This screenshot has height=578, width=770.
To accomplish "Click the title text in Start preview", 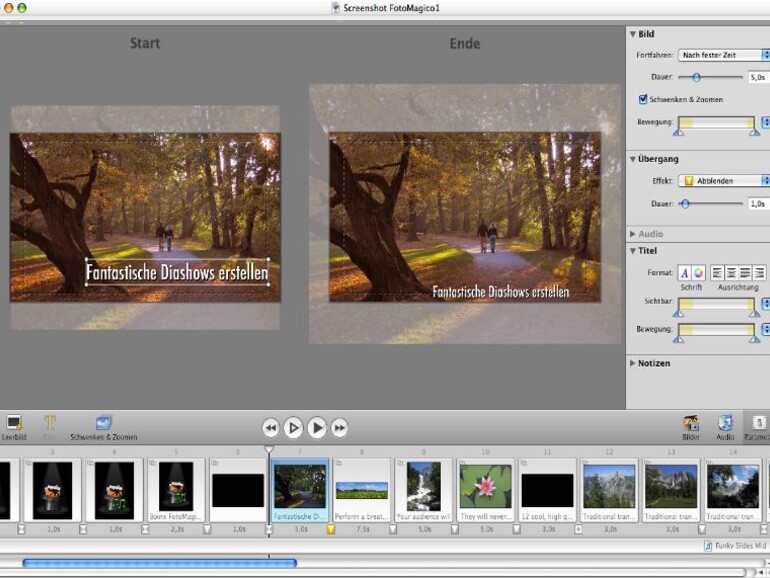I will 177,272.
